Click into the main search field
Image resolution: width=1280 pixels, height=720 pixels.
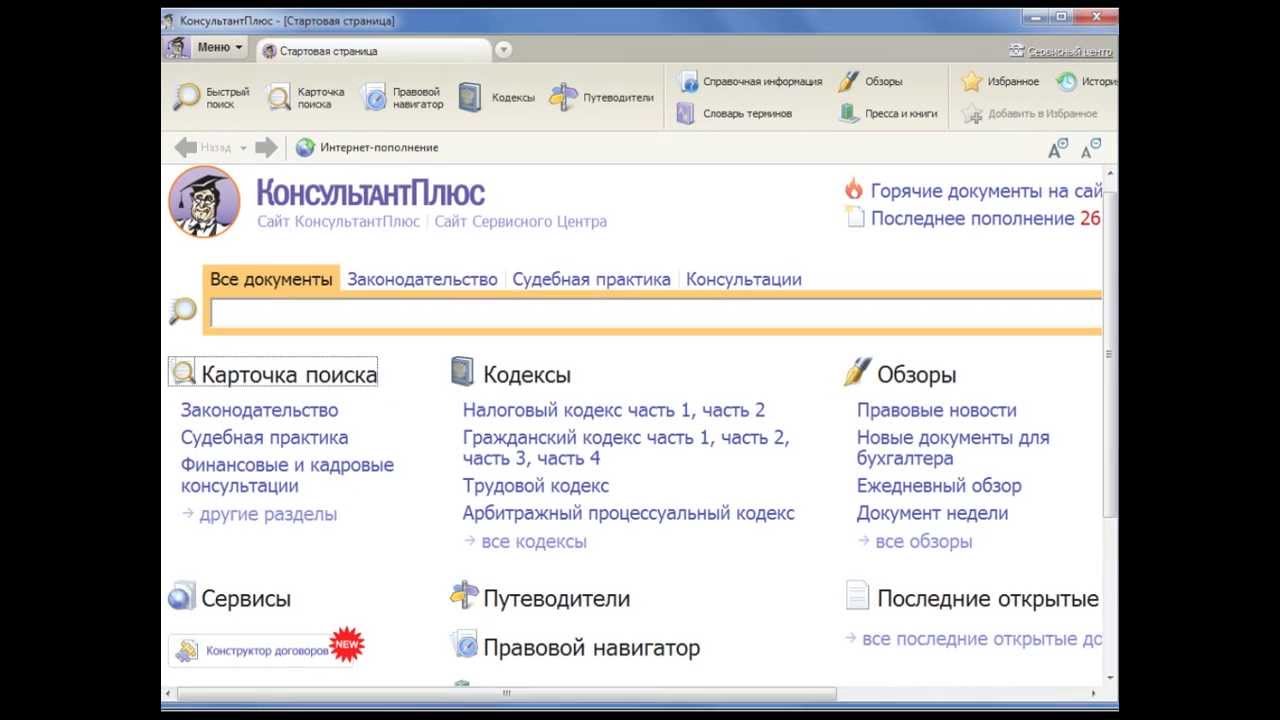(657, 313)
